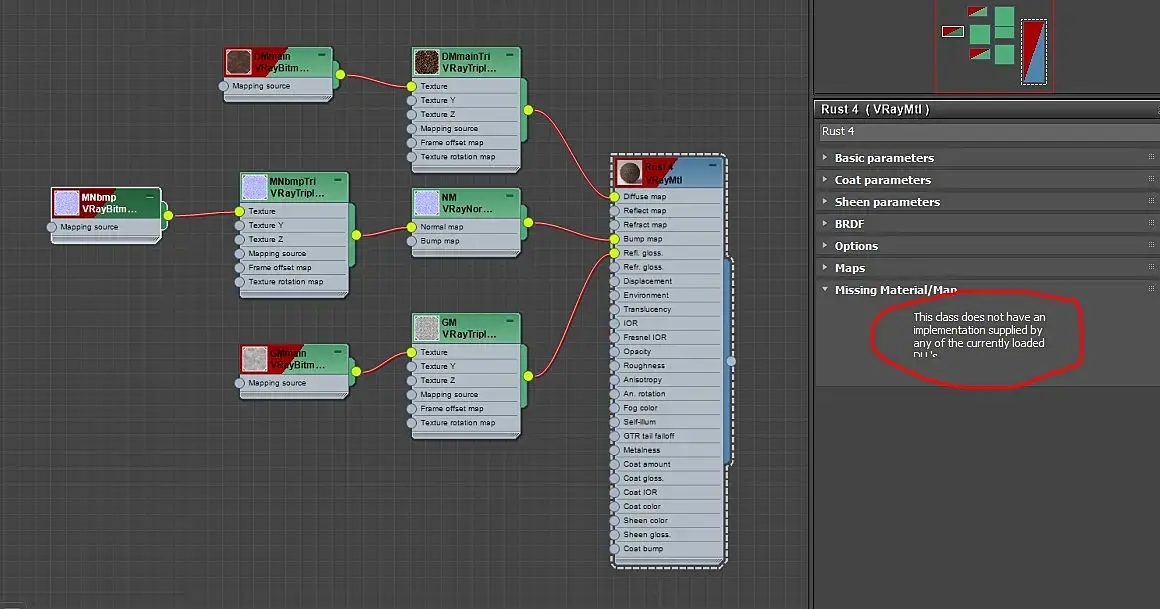Screen dimensions: 1160x609
Task: Click the MNbmp bitmap node preview thumbnail
Action: pyautogui.click(x=67, y=203)
